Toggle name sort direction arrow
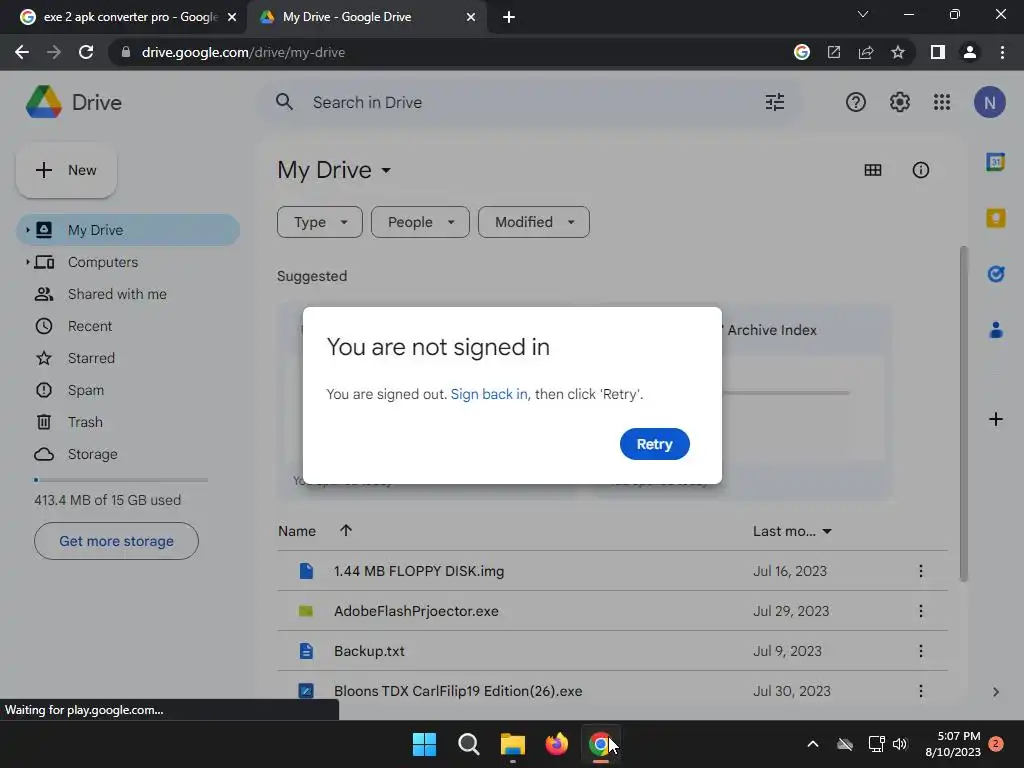 345,530
